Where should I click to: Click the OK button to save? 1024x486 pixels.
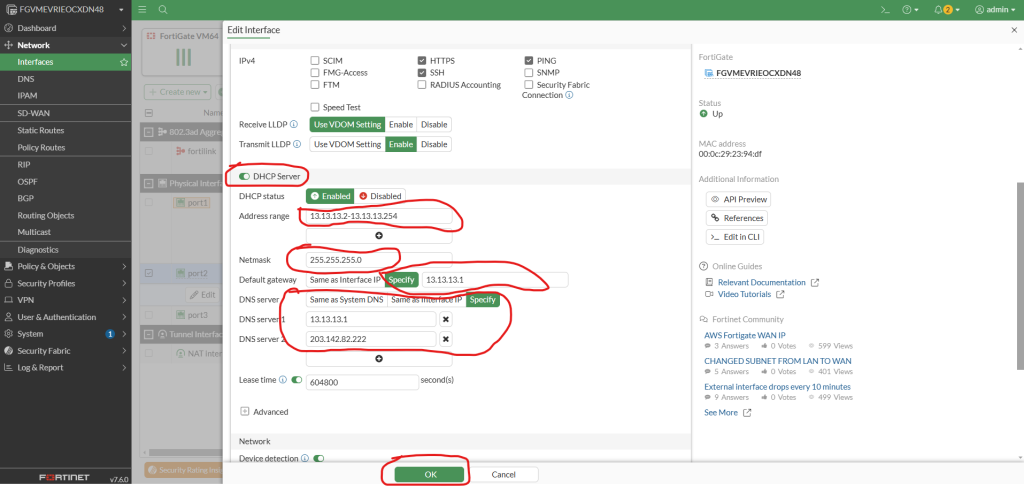428,474
